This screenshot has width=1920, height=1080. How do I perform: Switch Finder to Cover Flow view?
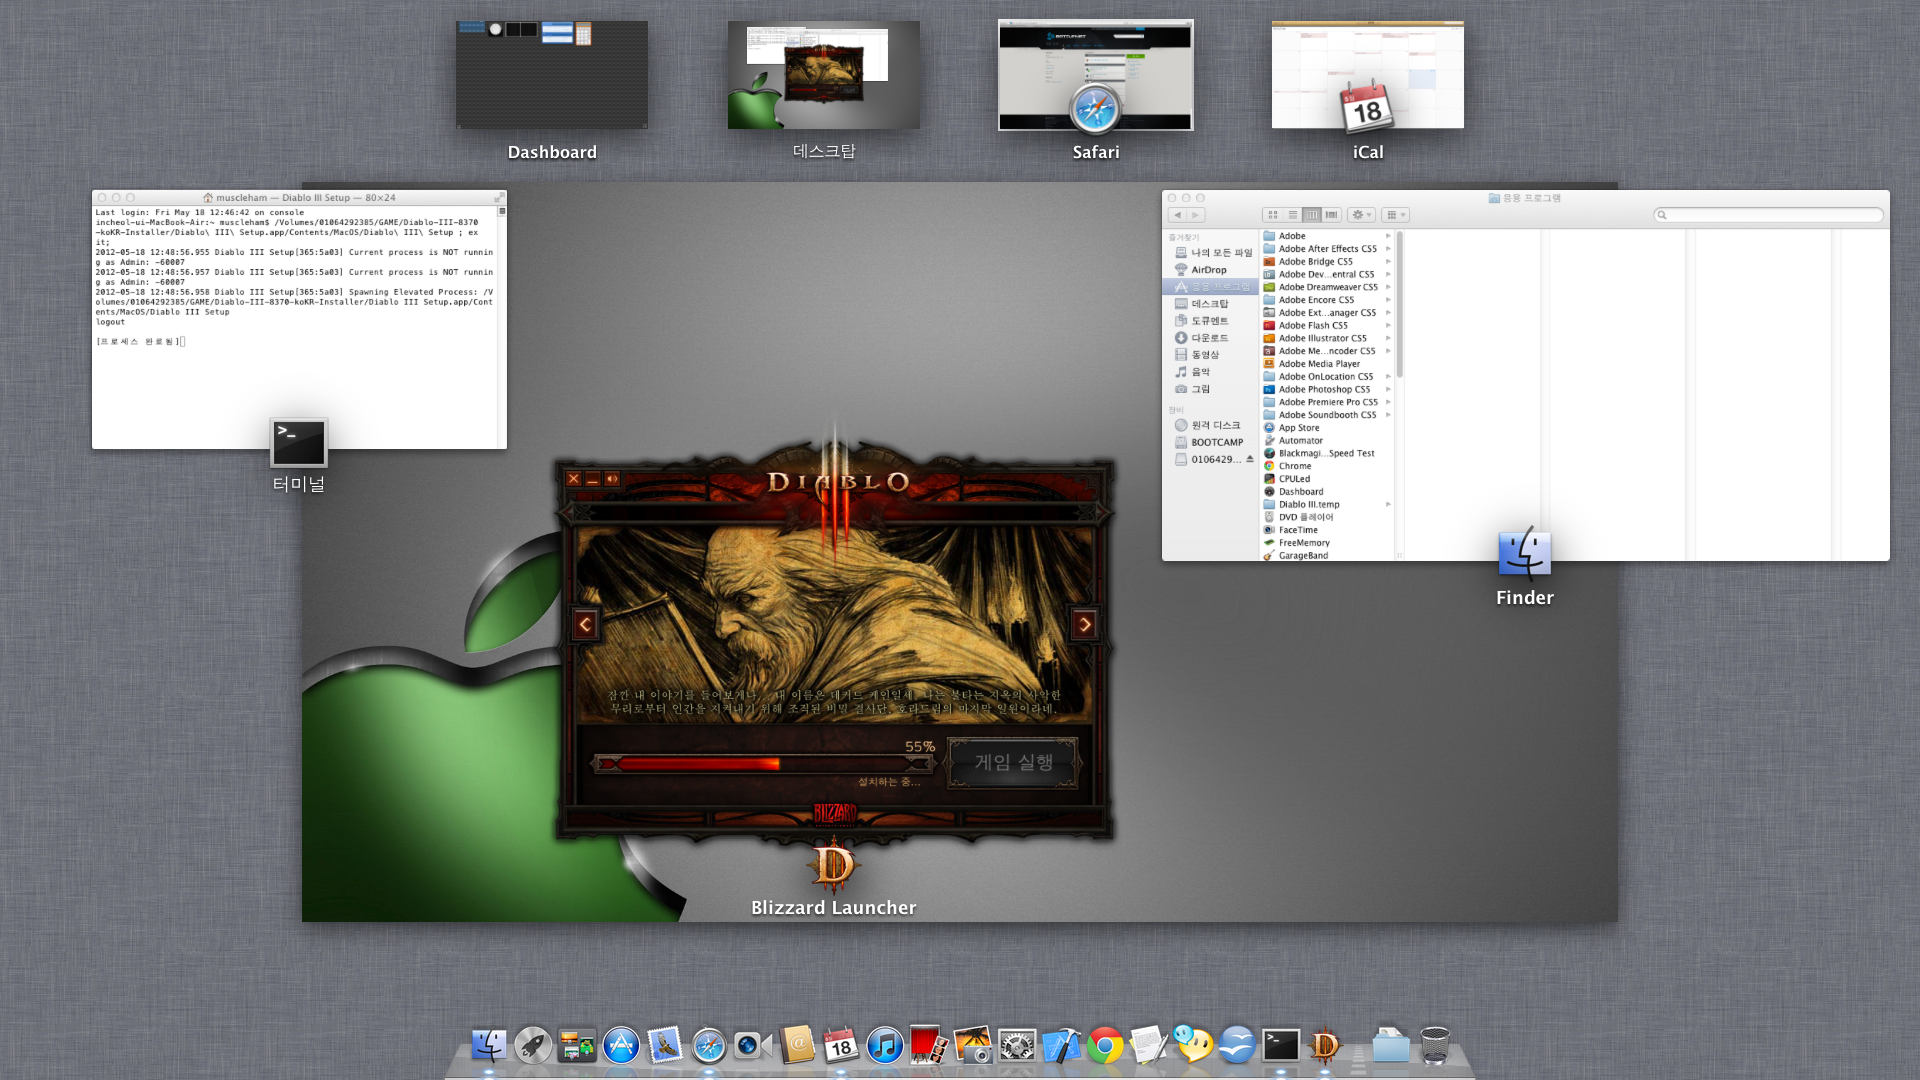(x=1331, y=215)
